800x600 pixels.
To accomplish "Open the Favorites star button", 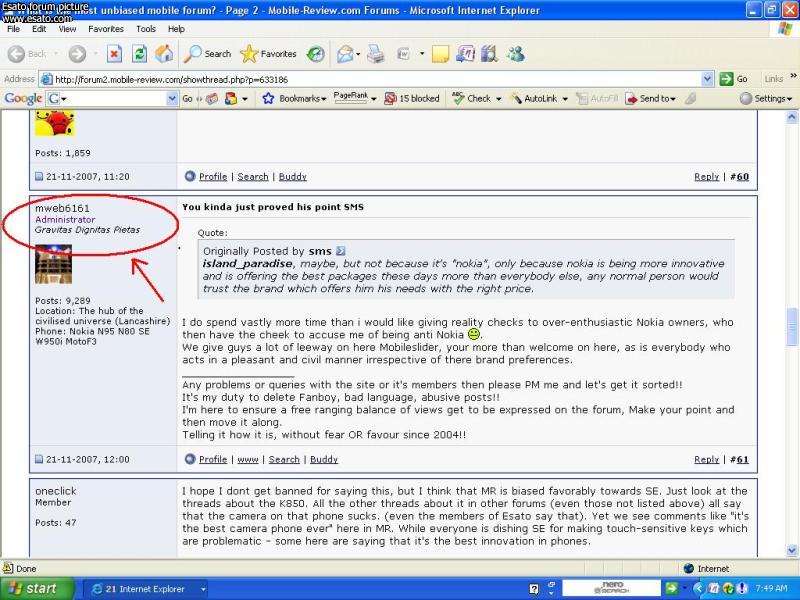I will pos(268,54).
